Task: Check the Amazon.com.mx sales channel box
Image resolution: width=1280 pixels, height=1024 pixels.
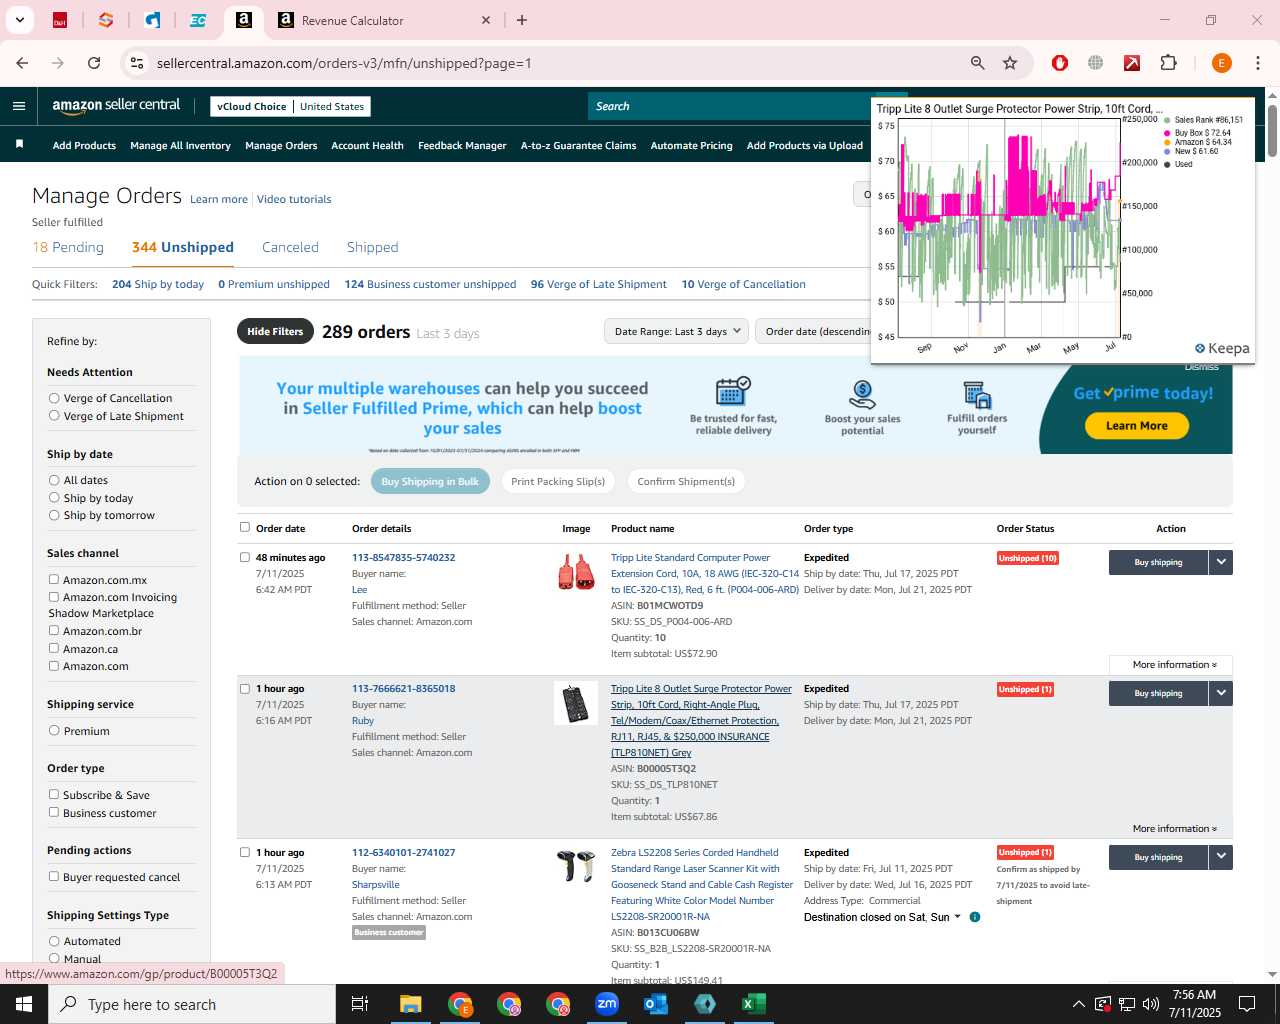Action: [x=54, y=579]
